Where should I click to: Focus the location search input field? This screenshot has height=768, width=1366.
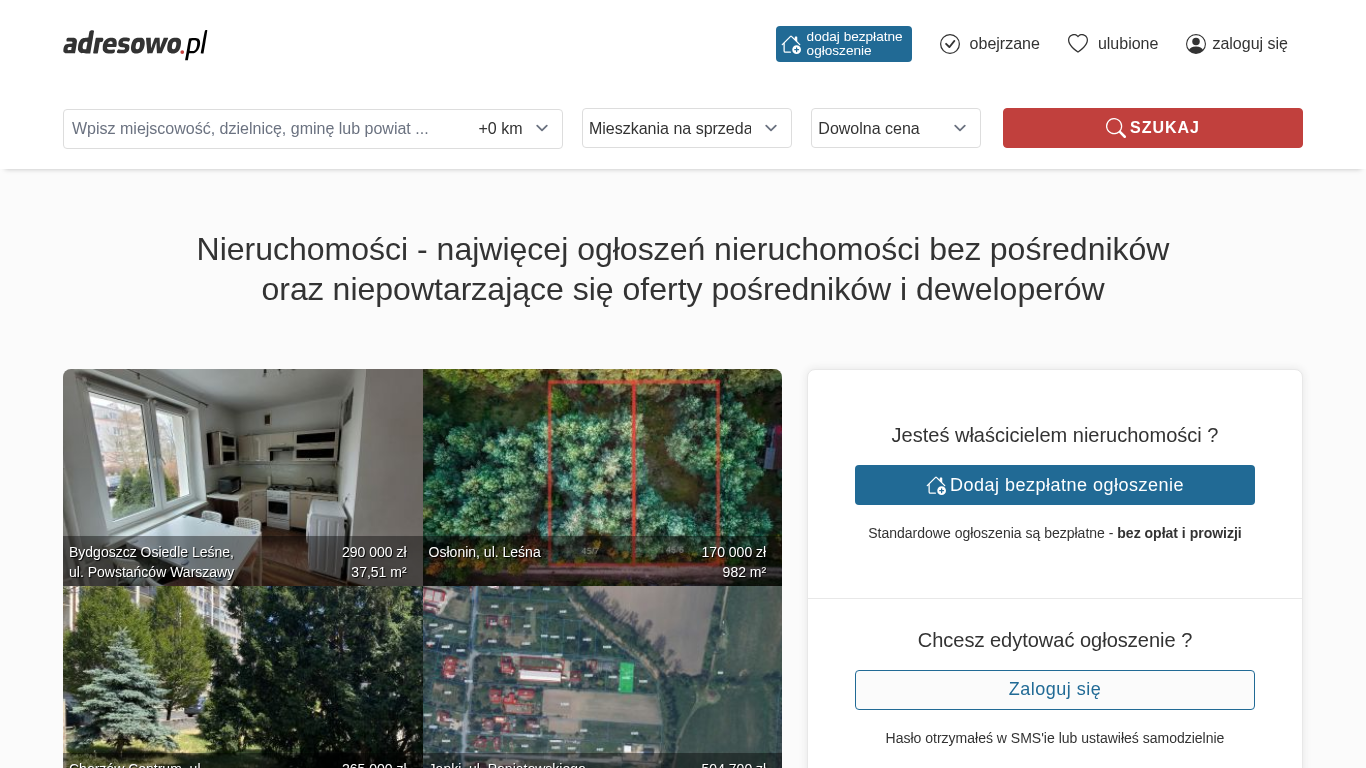pos(265,129)
